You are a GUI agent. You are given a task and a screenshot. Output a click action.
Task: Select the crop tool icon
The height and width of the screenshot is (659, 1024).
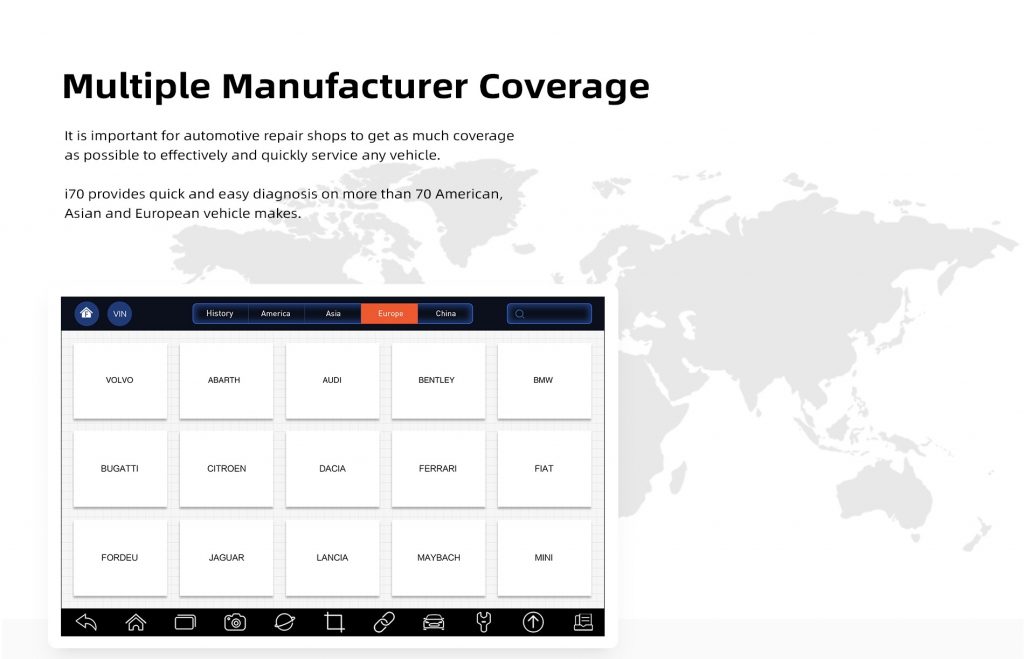[x=334, y=622]
